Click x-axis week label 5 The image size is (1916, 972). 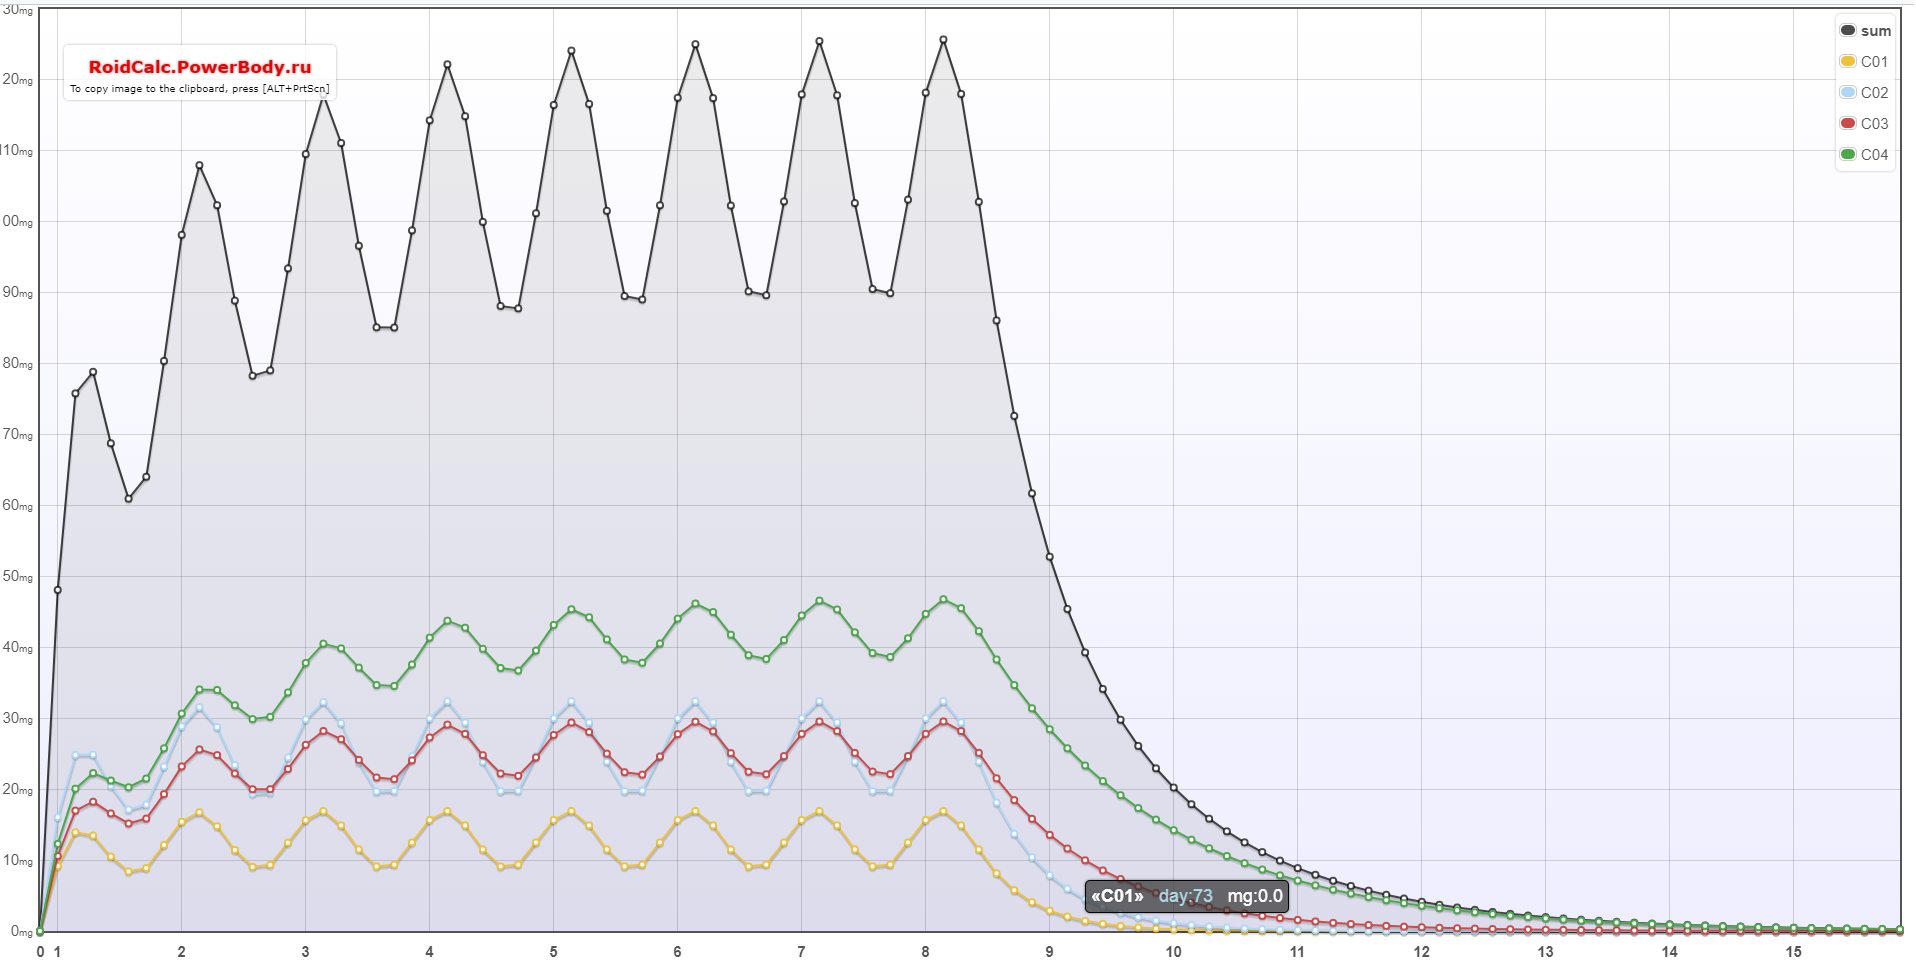[553, 952]
